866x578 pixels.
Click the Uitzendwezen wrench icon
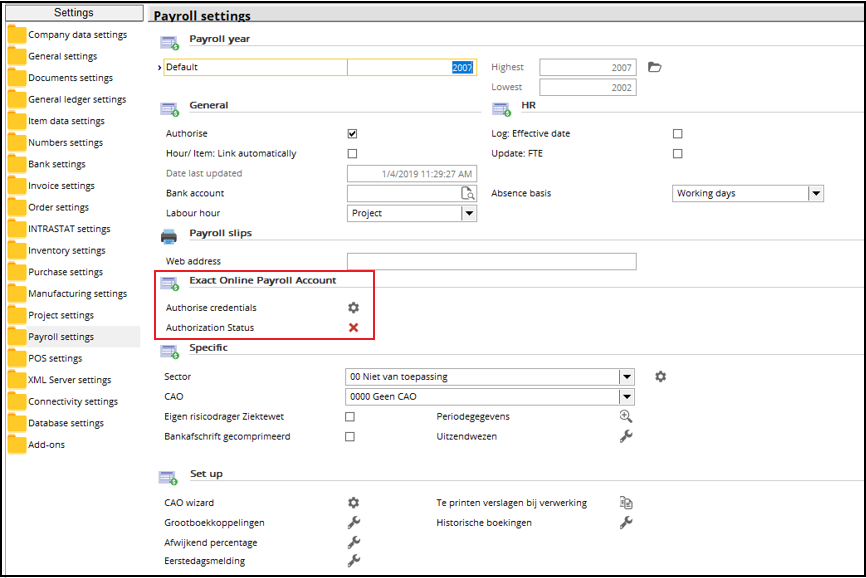coord(626,436)
